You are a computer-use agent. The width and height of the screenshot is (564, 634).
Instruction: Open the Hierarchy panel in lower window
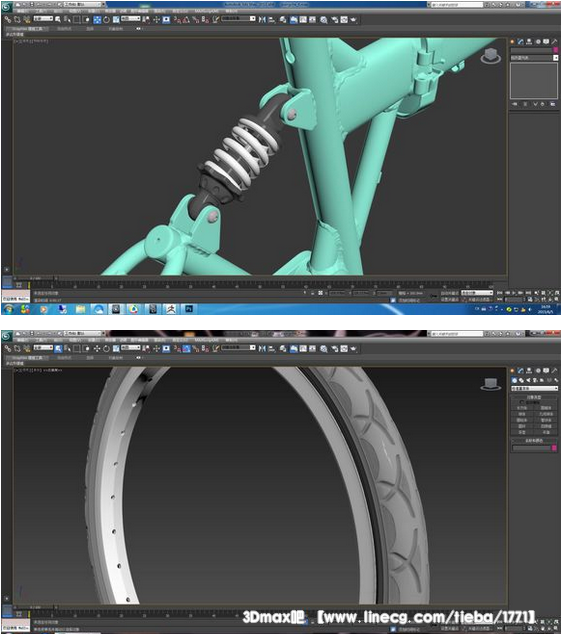(x=529, y=370)
